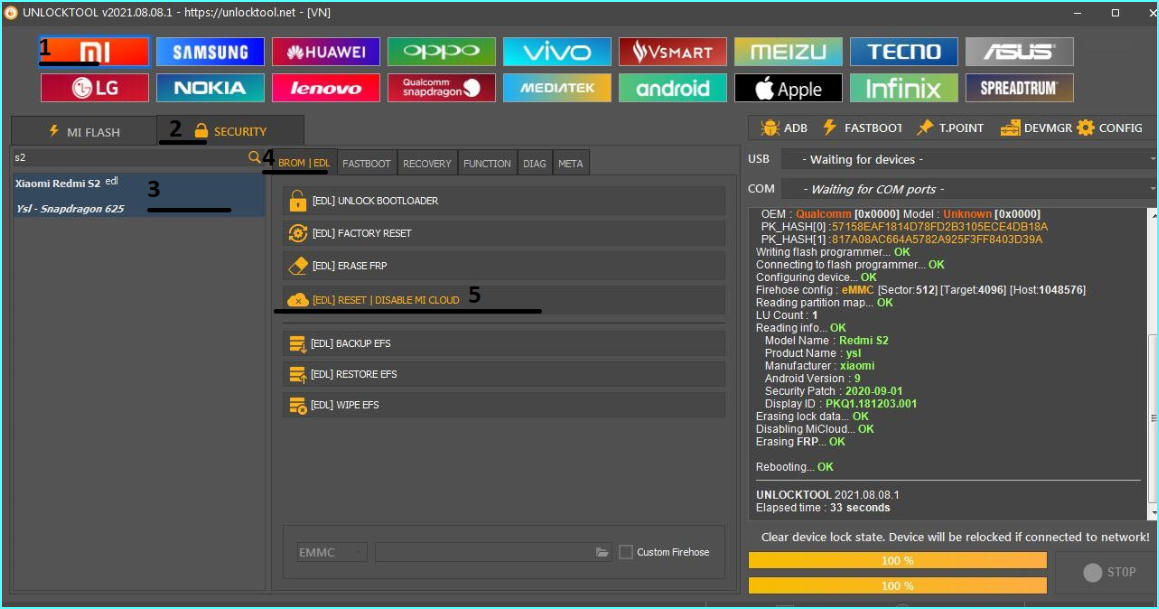Open the Fastboot toolbar tool
Screen dimensions: 1159x609
coord(862,128)
